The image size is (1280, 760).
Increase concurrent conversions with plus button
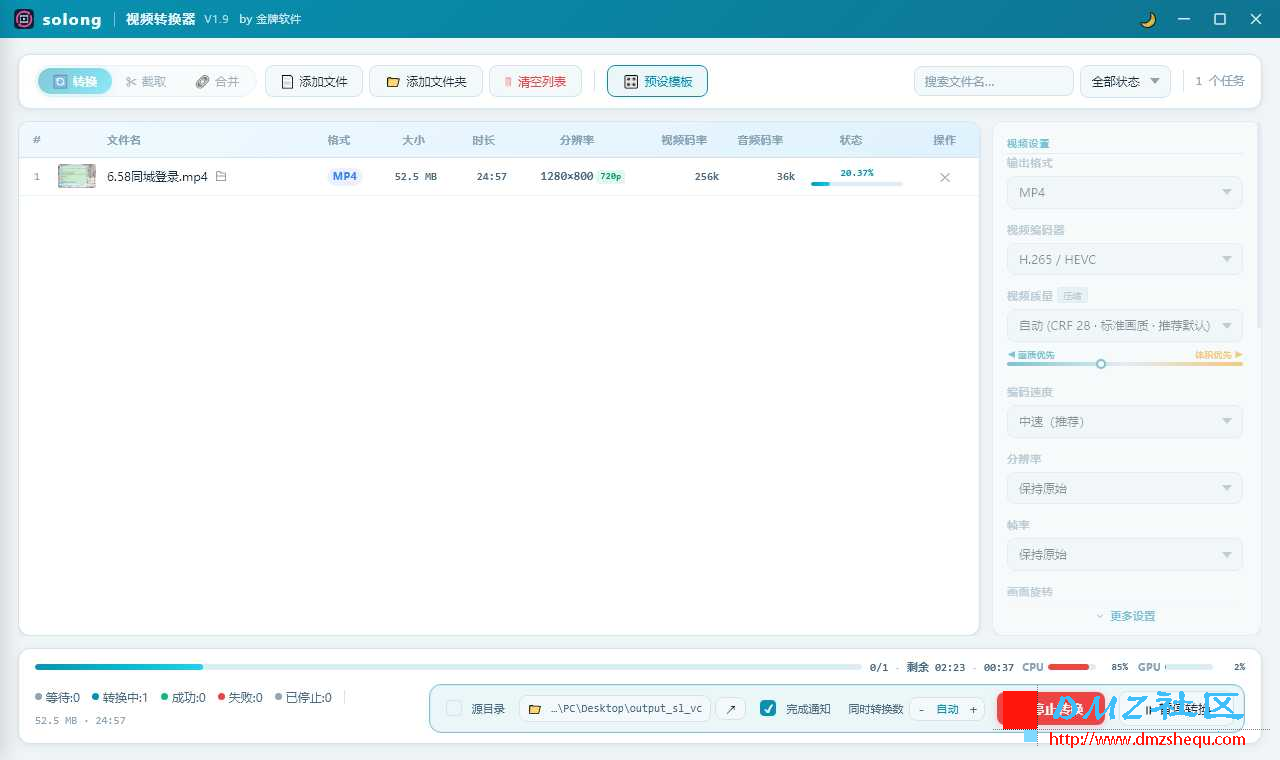973,709
